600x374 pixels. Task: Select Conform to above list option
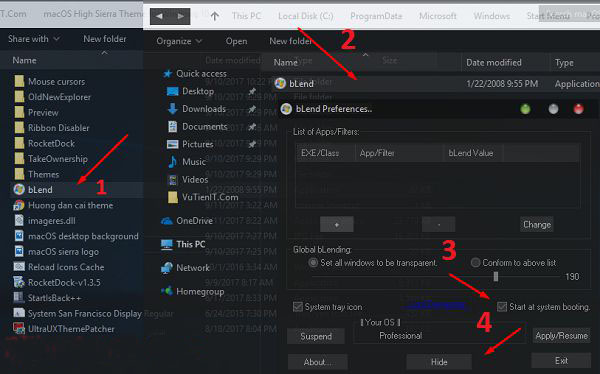475,263
